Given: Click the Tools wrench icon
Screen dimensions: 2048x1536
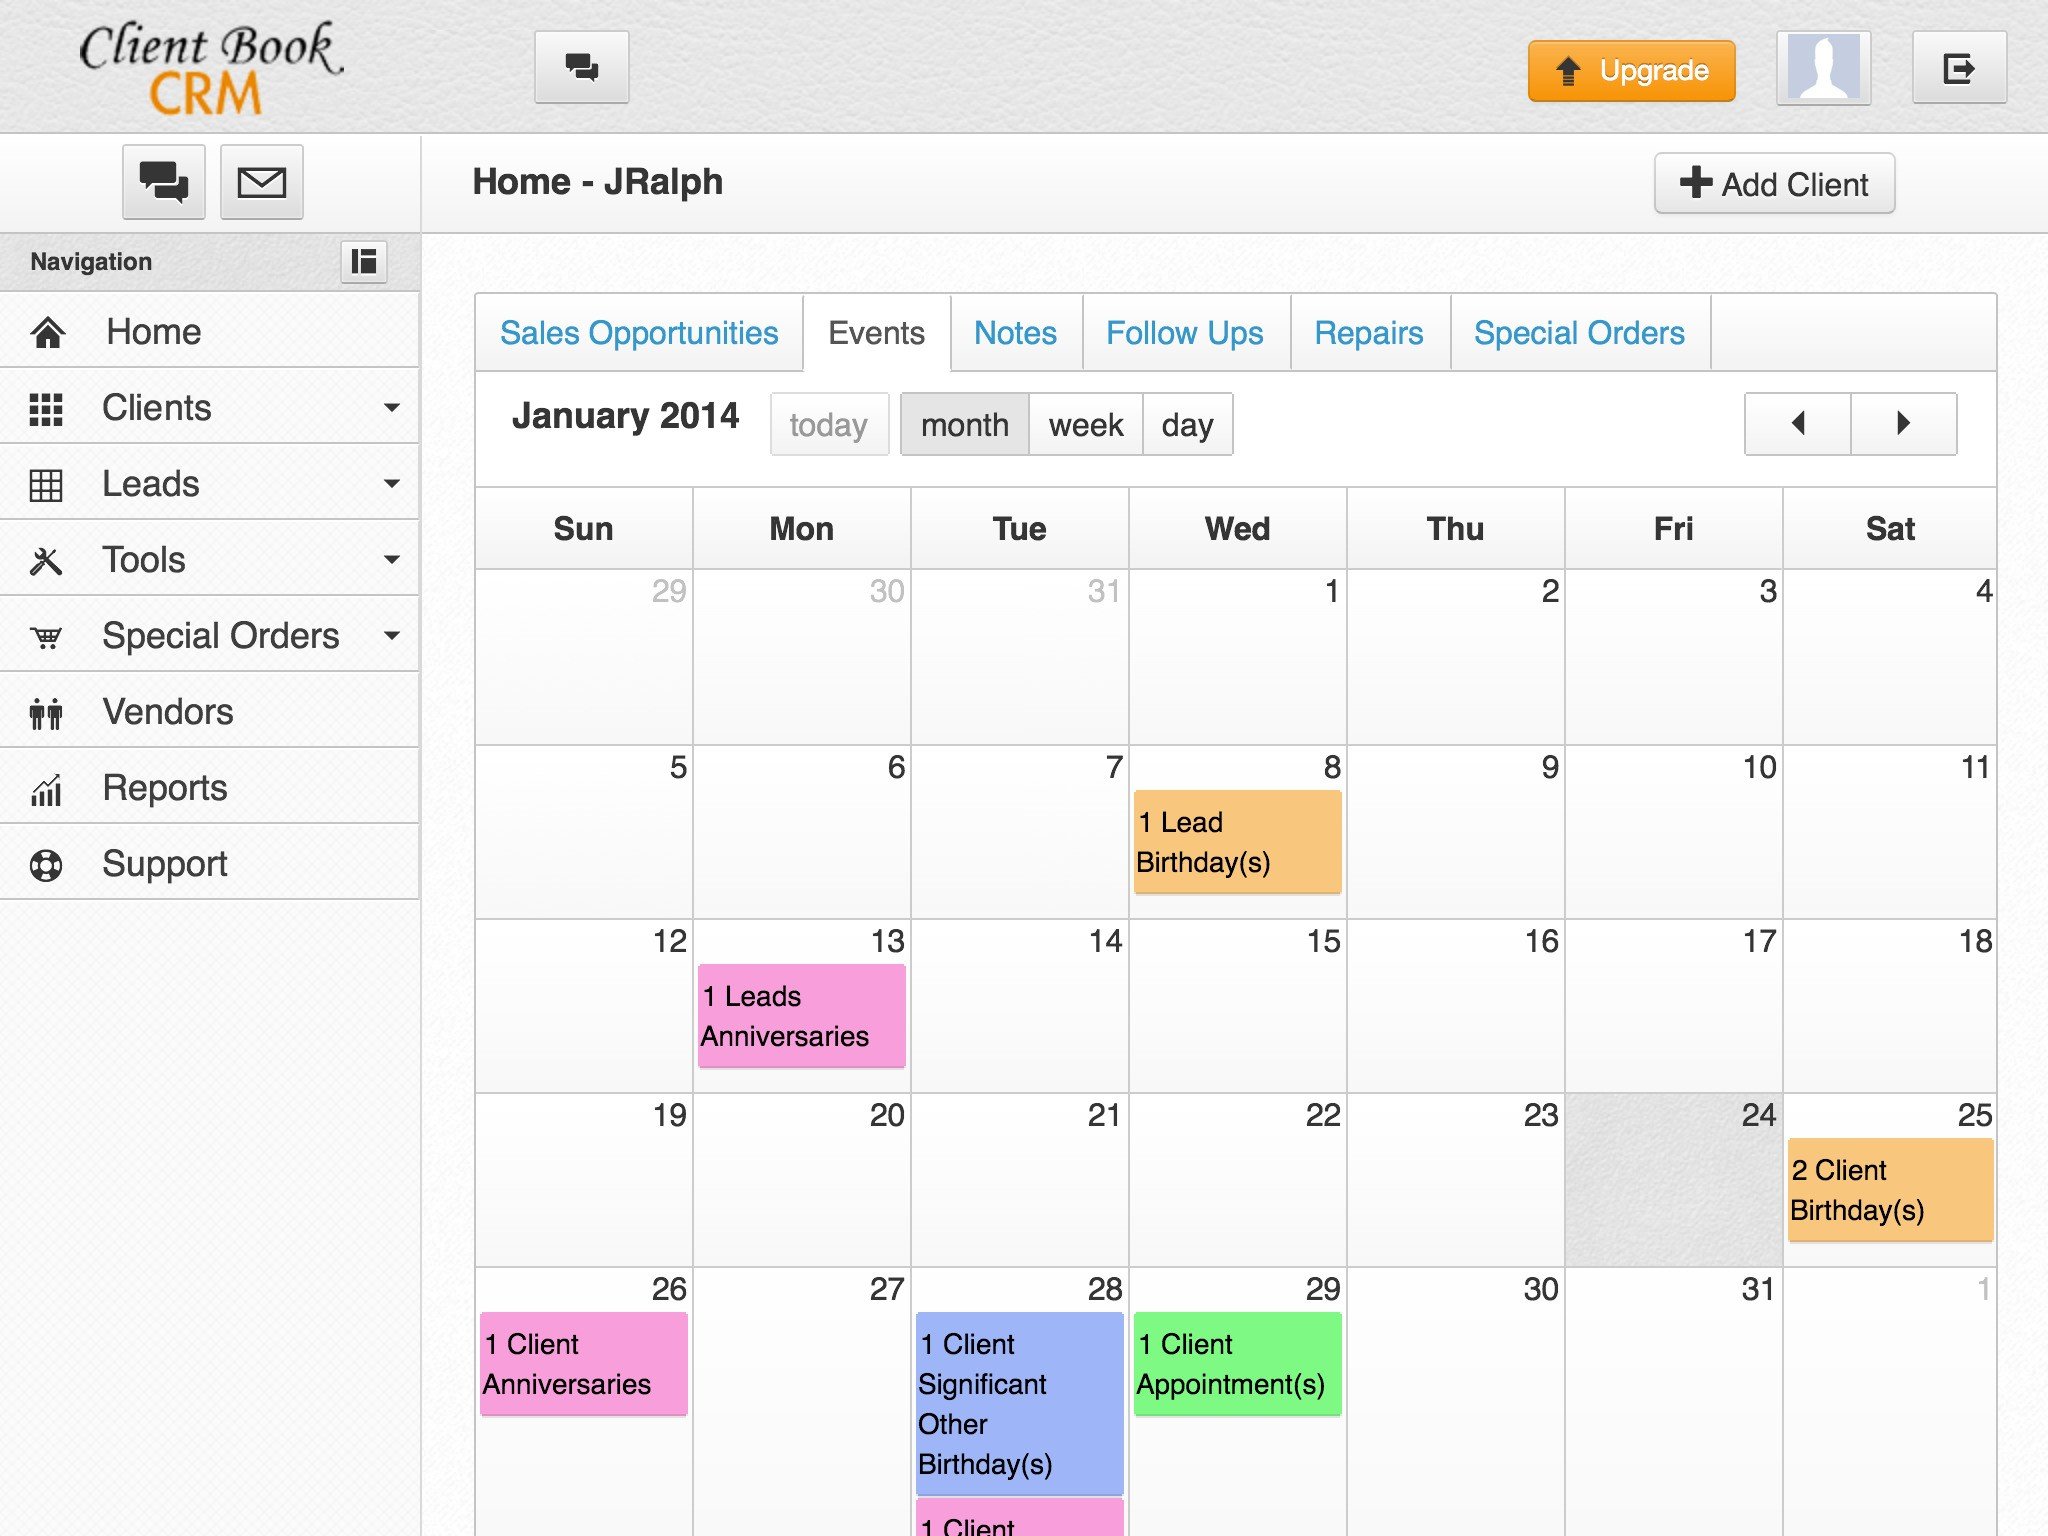Looking at the screenshot, I should click(x=46, y=561).
